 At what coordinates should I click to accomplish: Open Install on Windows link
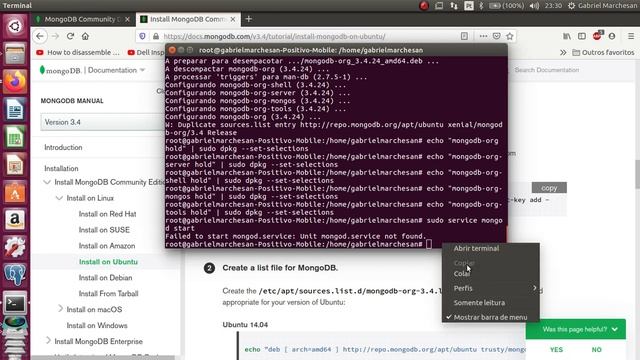(97, 325)
